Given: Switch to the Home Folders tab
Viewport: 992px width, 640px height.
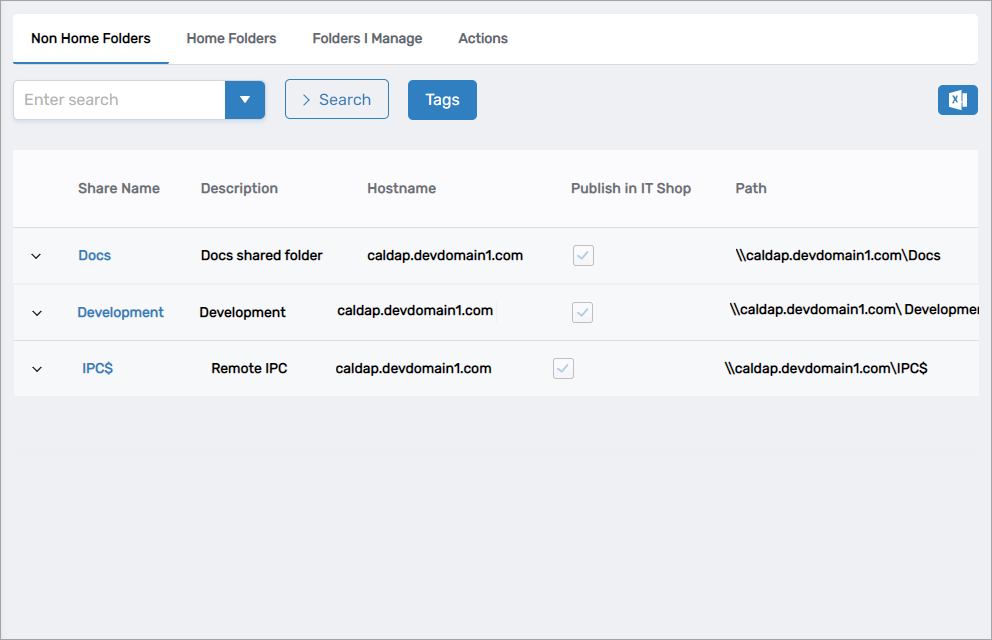Looking at the screenshot, I should pyautogui.click(x=231, y=39).
